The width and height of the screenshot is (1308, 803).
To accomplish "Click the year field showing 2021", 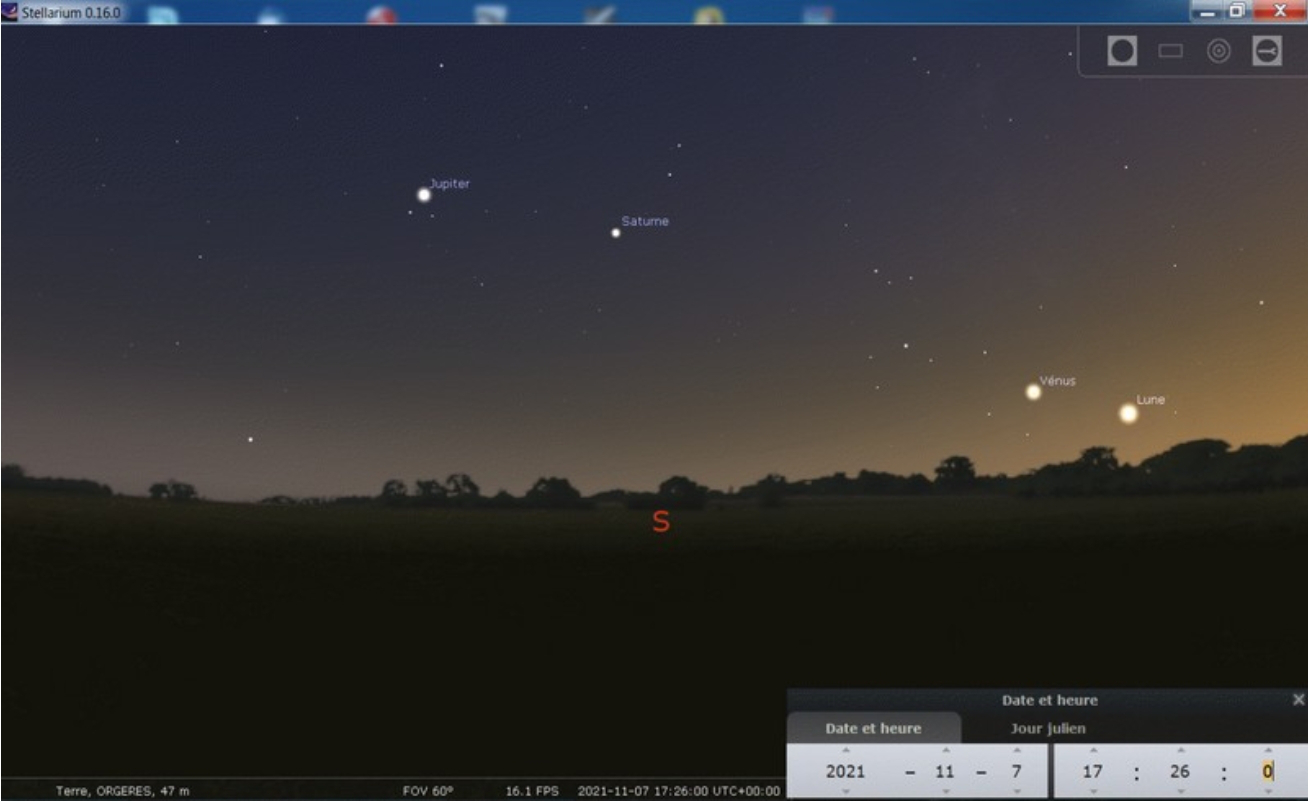I will point(846,772).
